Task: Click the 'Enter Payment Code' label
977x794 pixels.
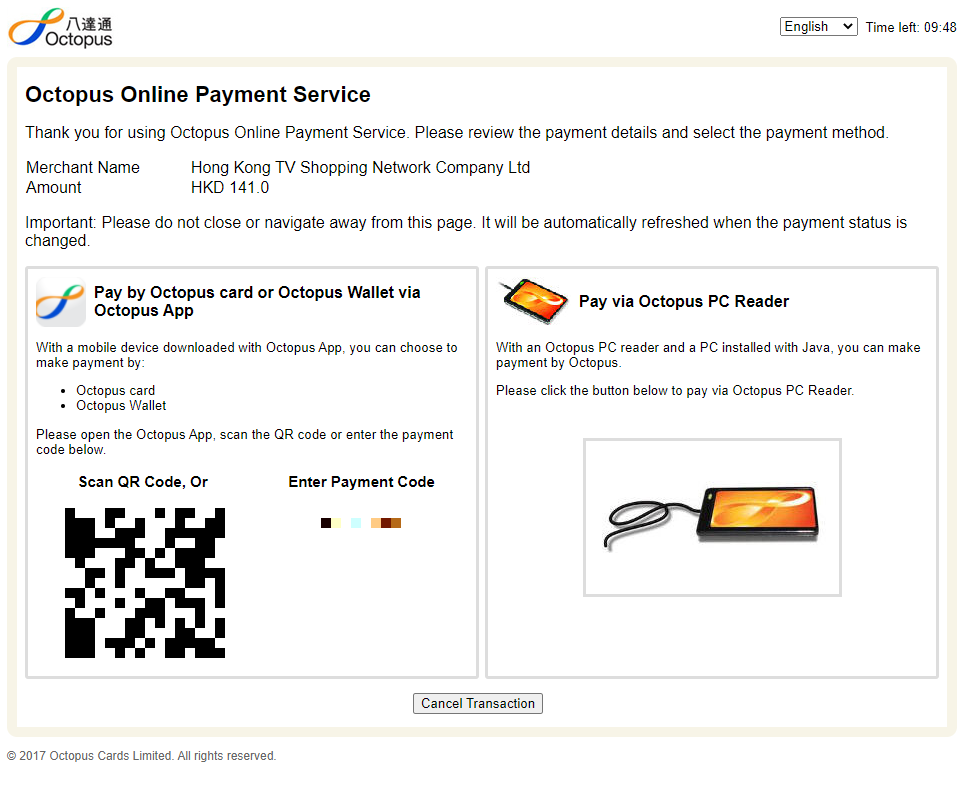Action: pyautogui.click(x=361, y=482)
